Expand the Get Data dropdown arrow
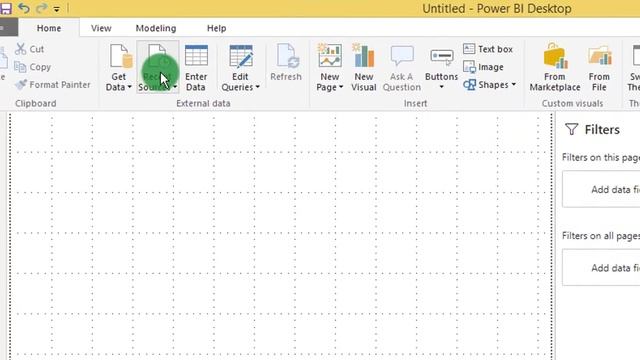The width and height of the screenshot is (640, 360). tap(129, 87)
